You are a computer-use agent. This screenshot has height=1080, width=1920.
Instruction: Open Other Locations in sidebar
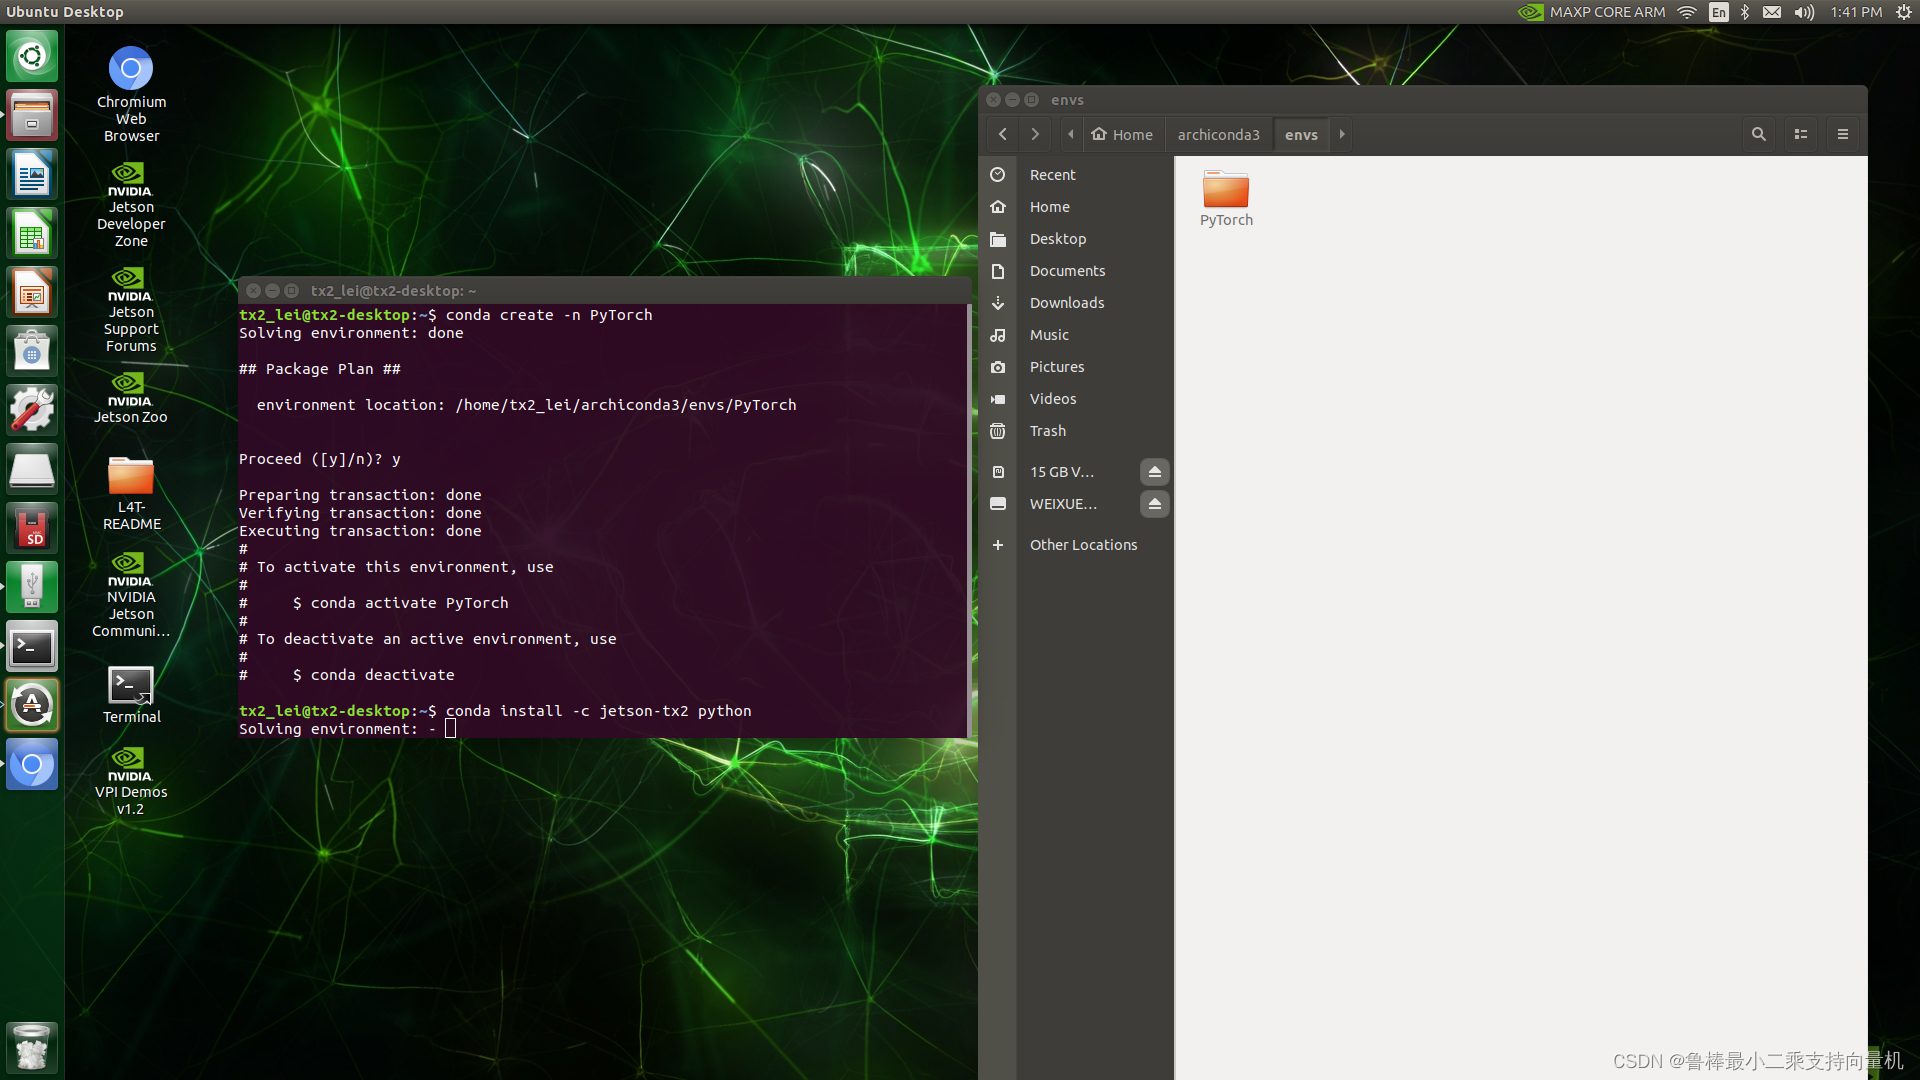tap(1081, 543)
